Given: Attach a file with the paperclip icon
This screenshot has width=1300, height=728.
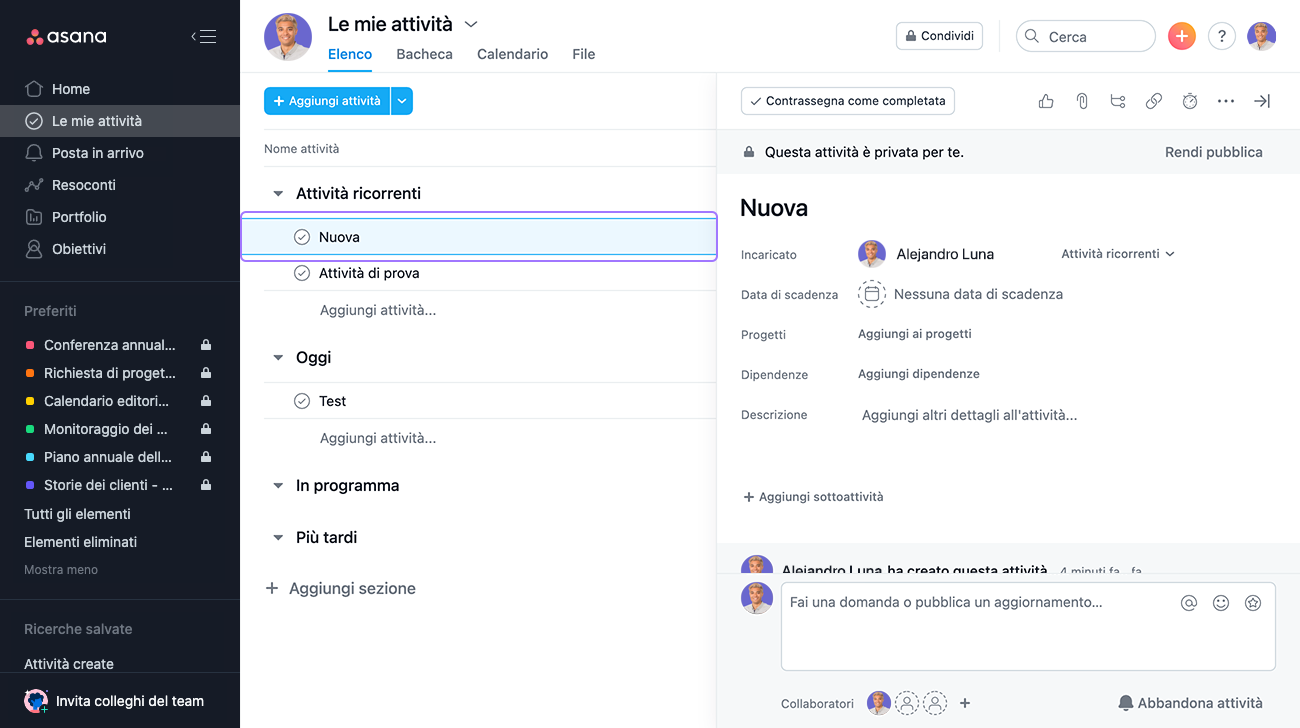Looking at the screenshot, I should (x=1082, y=101).
